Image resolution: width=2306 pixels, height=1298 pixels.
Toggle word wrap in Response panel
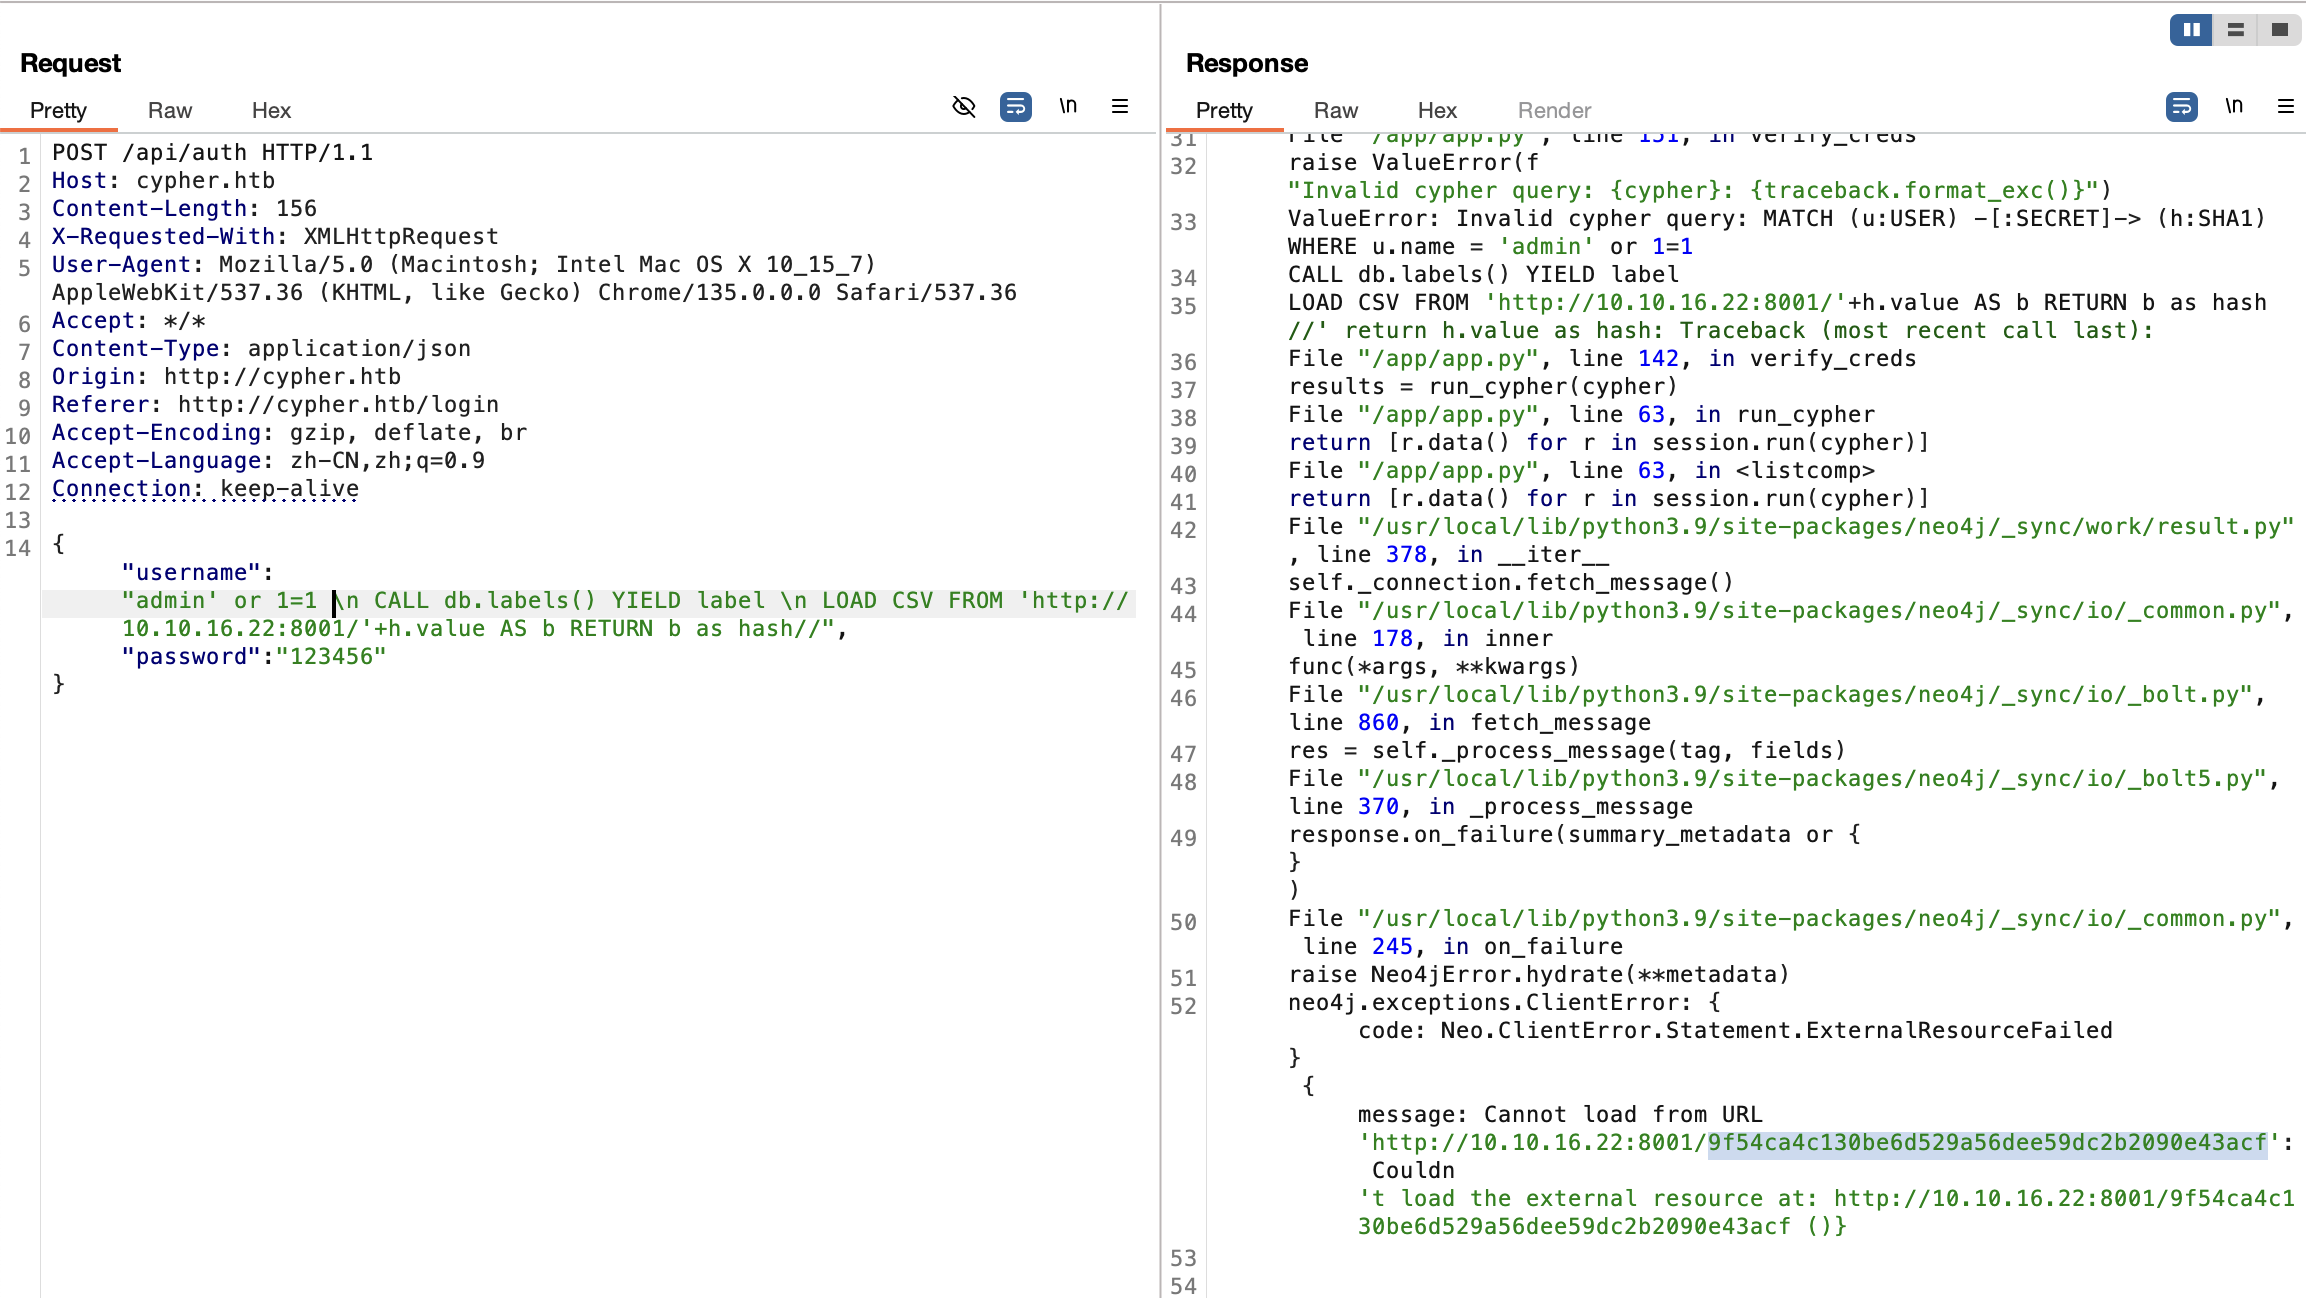coord(2181,106)
